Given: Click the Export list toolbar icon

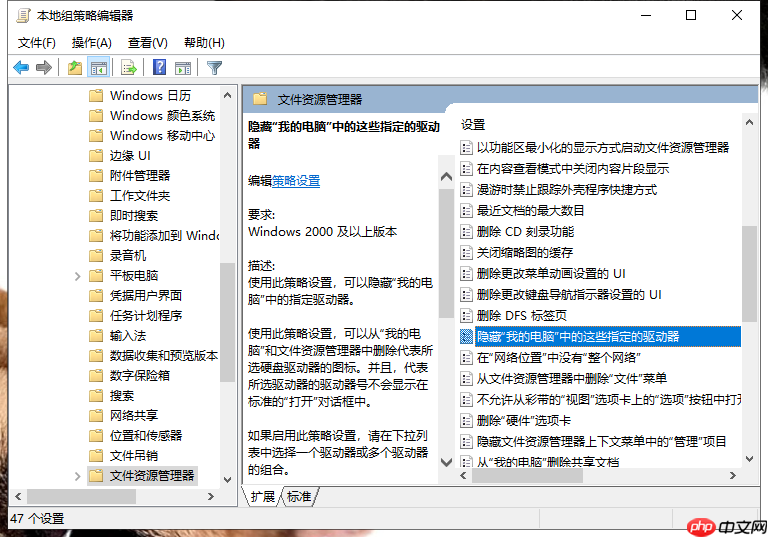Looking at the screenshot, I should [129, 67].
